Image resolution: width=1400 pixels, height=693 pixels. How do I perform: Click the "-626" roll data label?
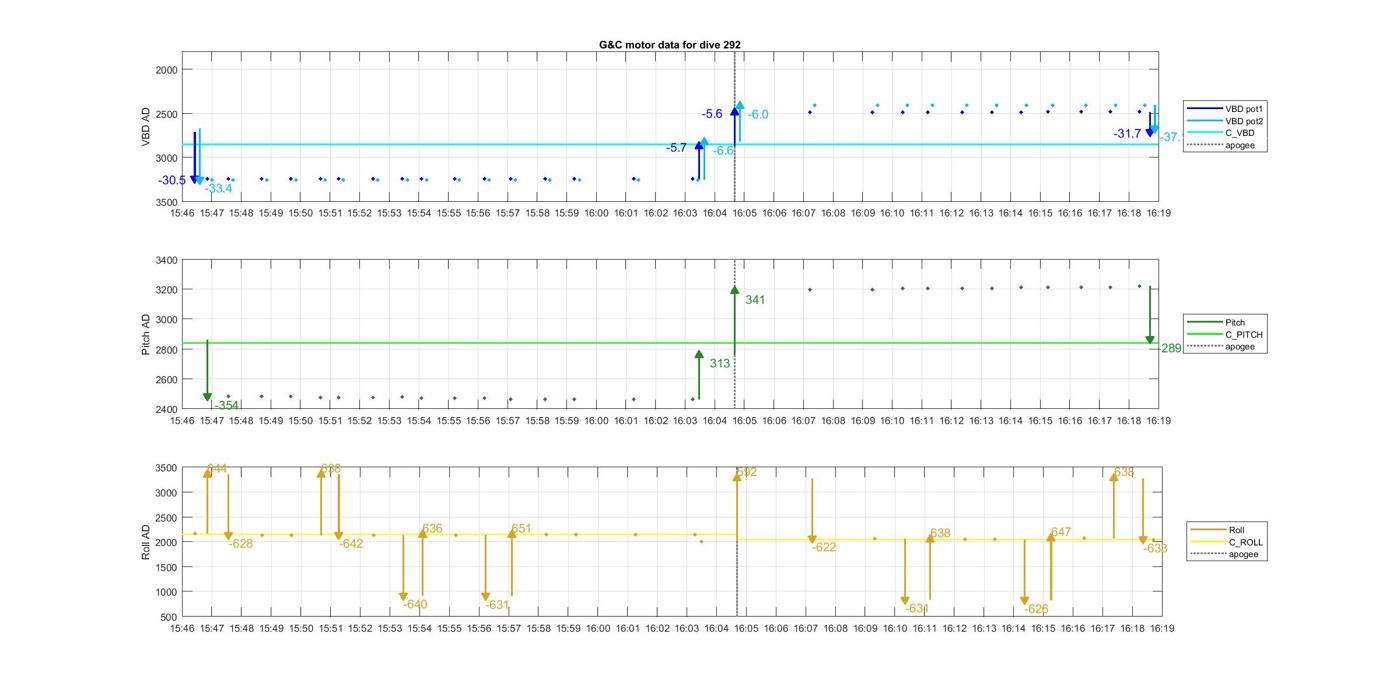(1036, 608)
